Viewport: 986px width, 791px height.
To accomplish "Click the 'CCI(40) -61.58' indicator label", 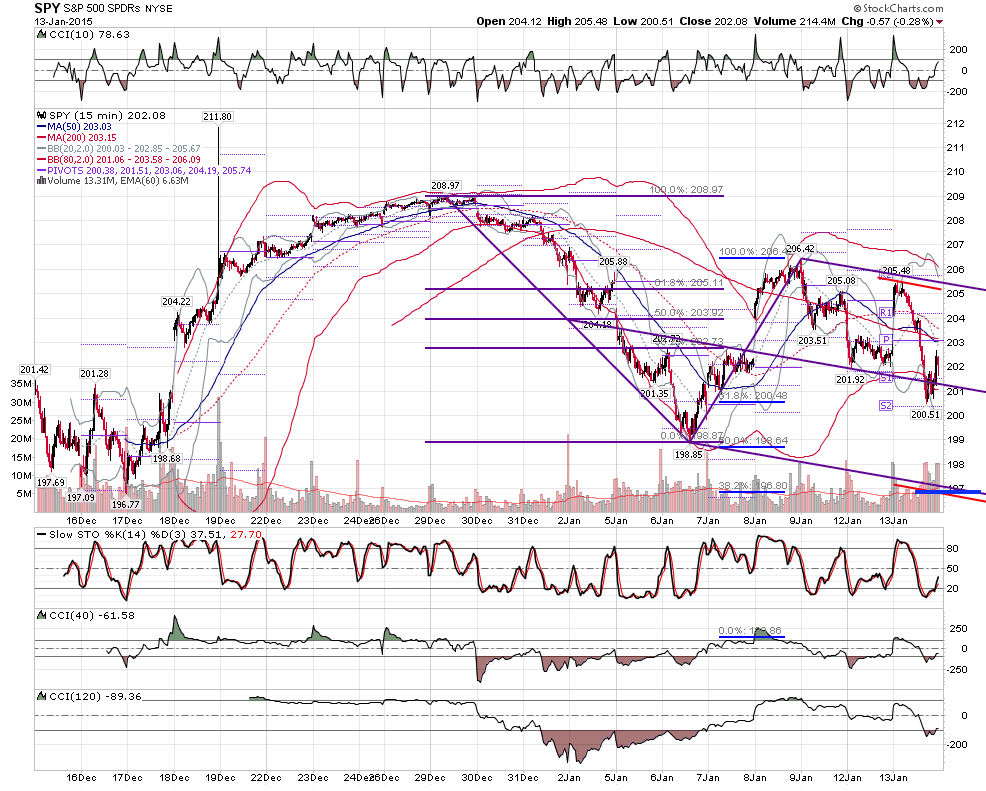I will coord(92,616).
